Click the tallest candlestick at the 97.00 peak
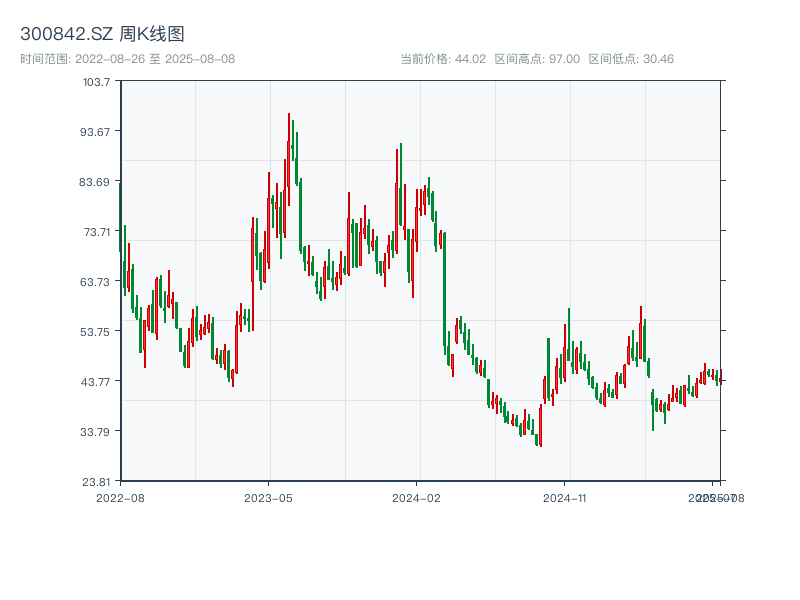The height and width of the screenshot is (600, 800). pos(289,159)
